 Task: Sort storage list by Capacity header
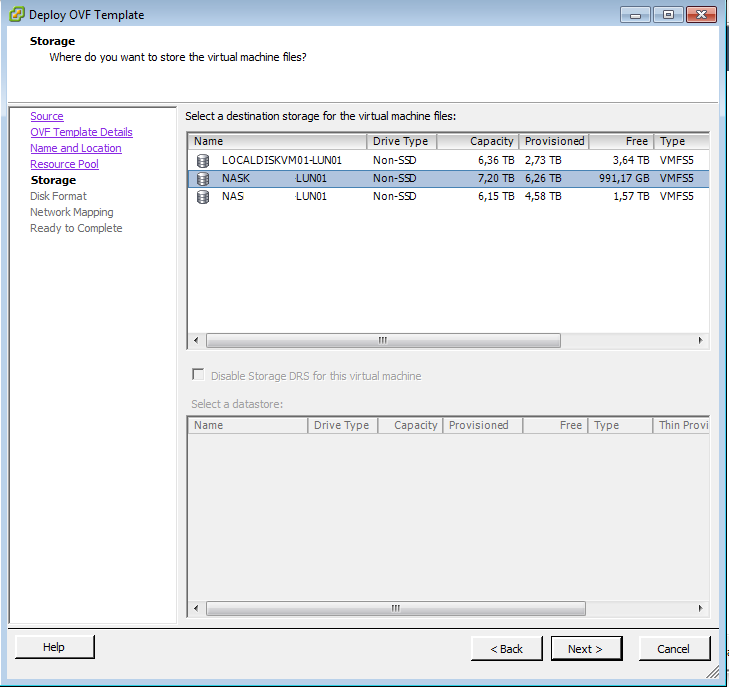point(478,141)
